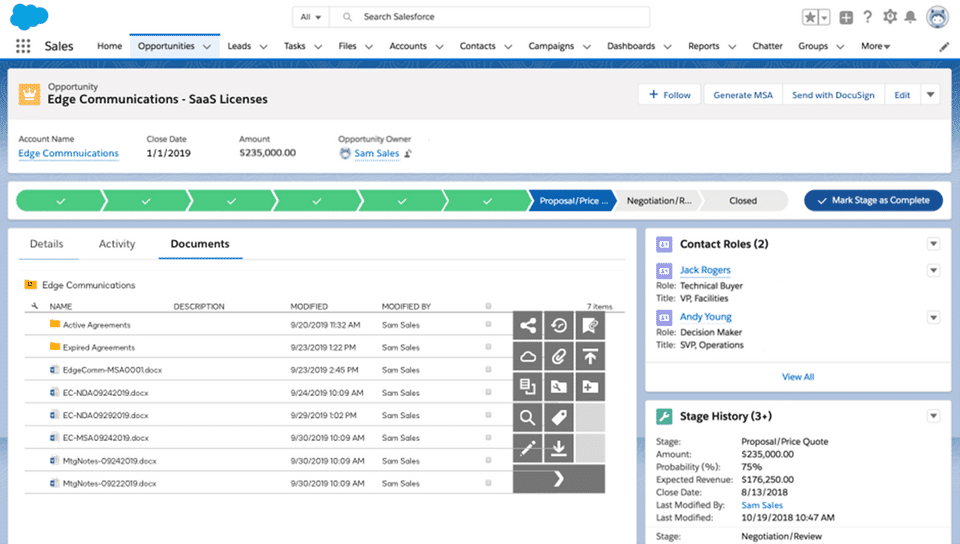The height and width of the screenshot is (544, 960).
Task: Open the Chatter navigation item
Action: point(767,46)
